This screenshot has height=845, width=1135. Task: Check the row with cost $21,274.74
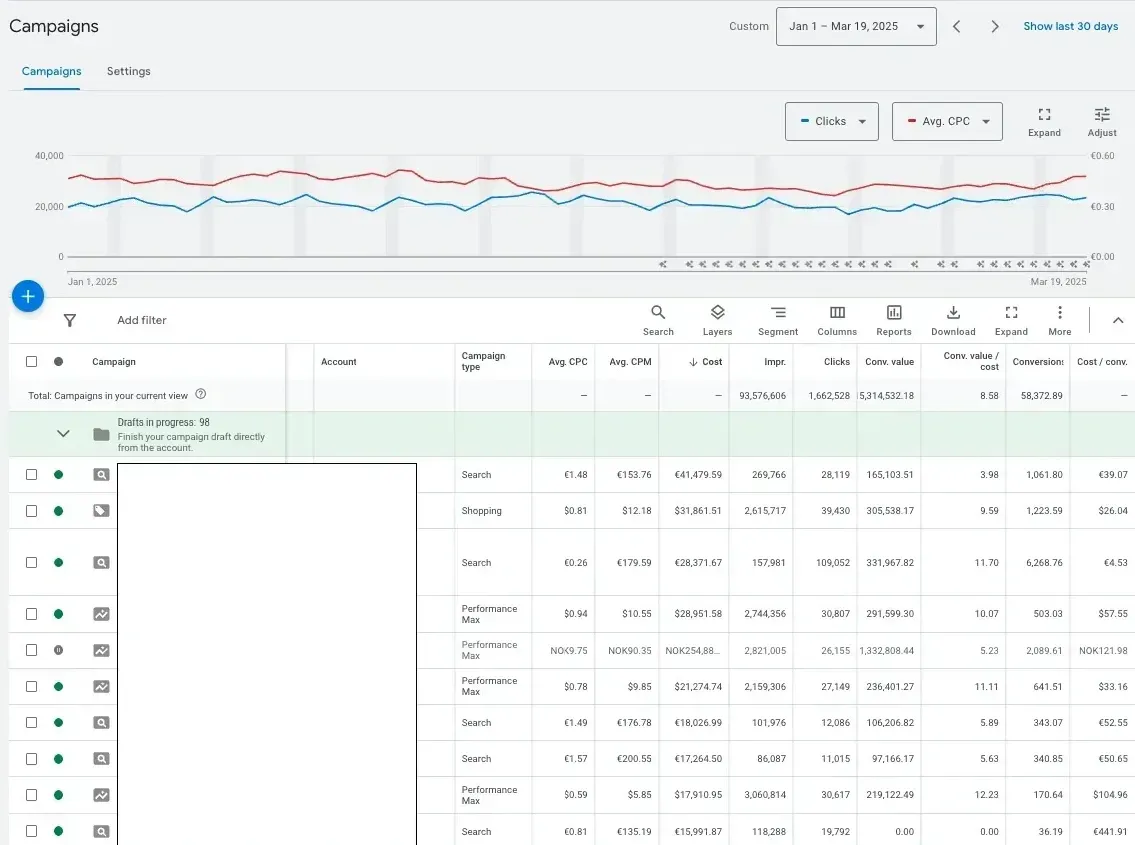[x=31, y=686]
